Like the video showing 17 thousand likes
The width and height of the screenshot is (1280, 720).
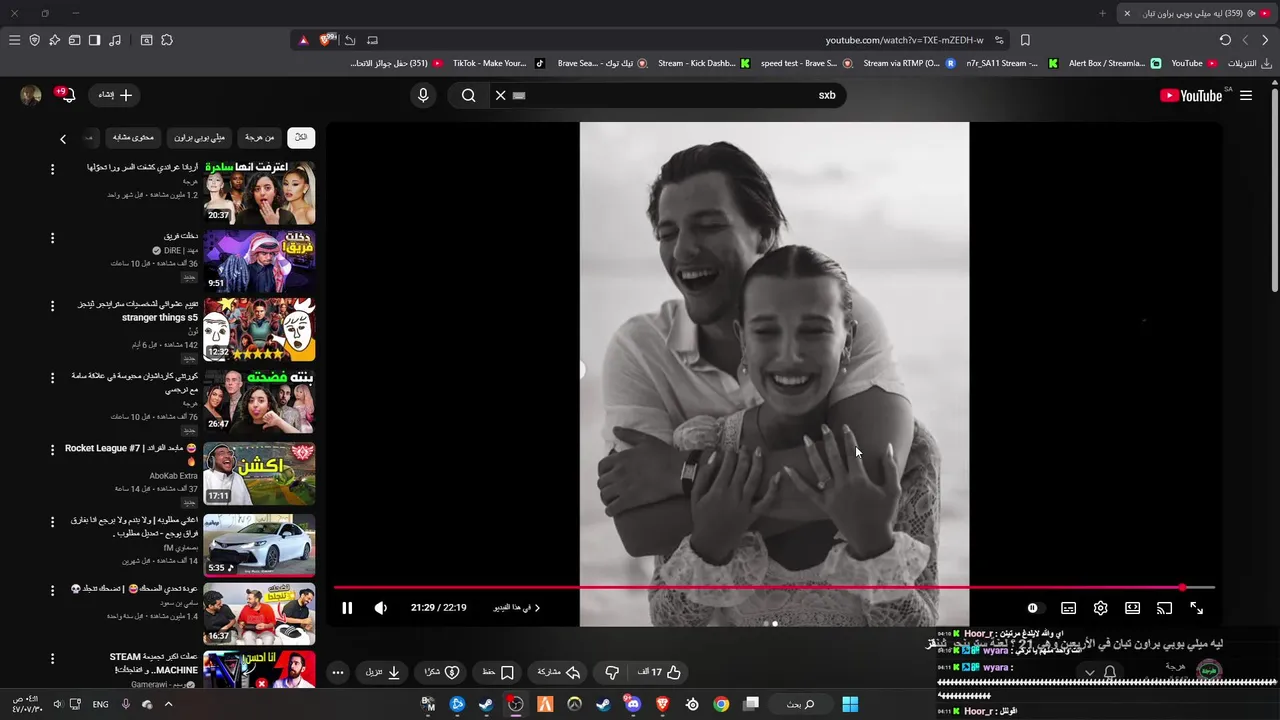click(x=659, y=672)
